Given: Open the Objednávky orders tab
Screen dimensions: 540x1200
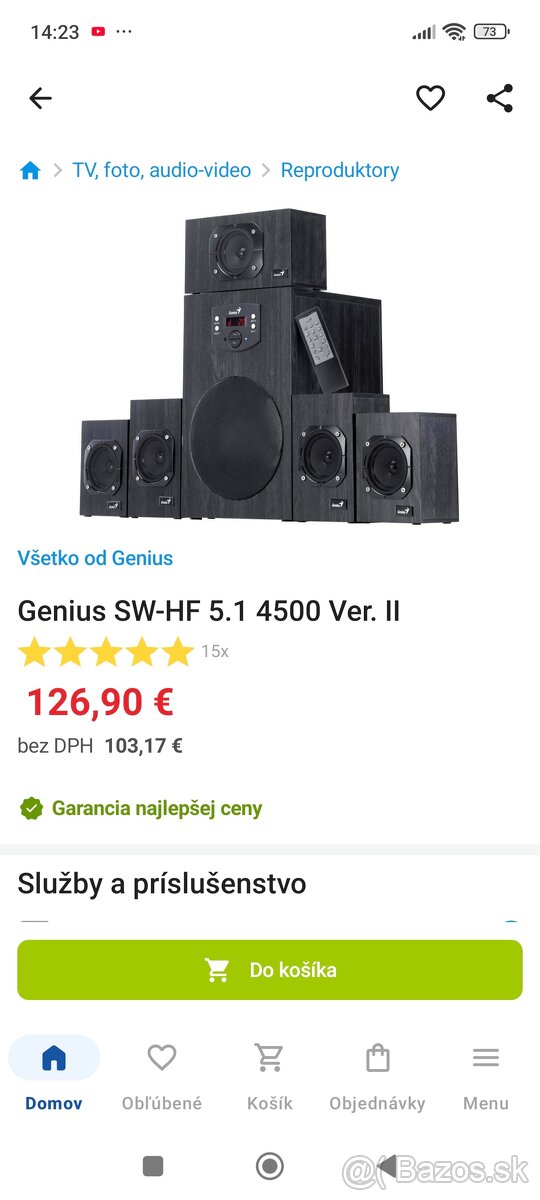Looking at the screenshot, I should coord(377,1075).
